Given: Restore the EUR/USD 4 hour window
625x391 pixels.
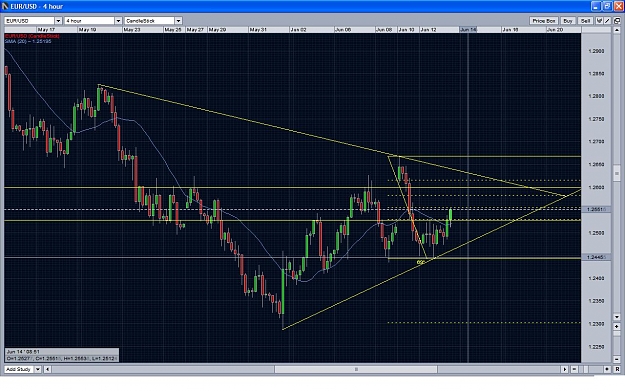Looking at the screenshot, I should 607,6.
